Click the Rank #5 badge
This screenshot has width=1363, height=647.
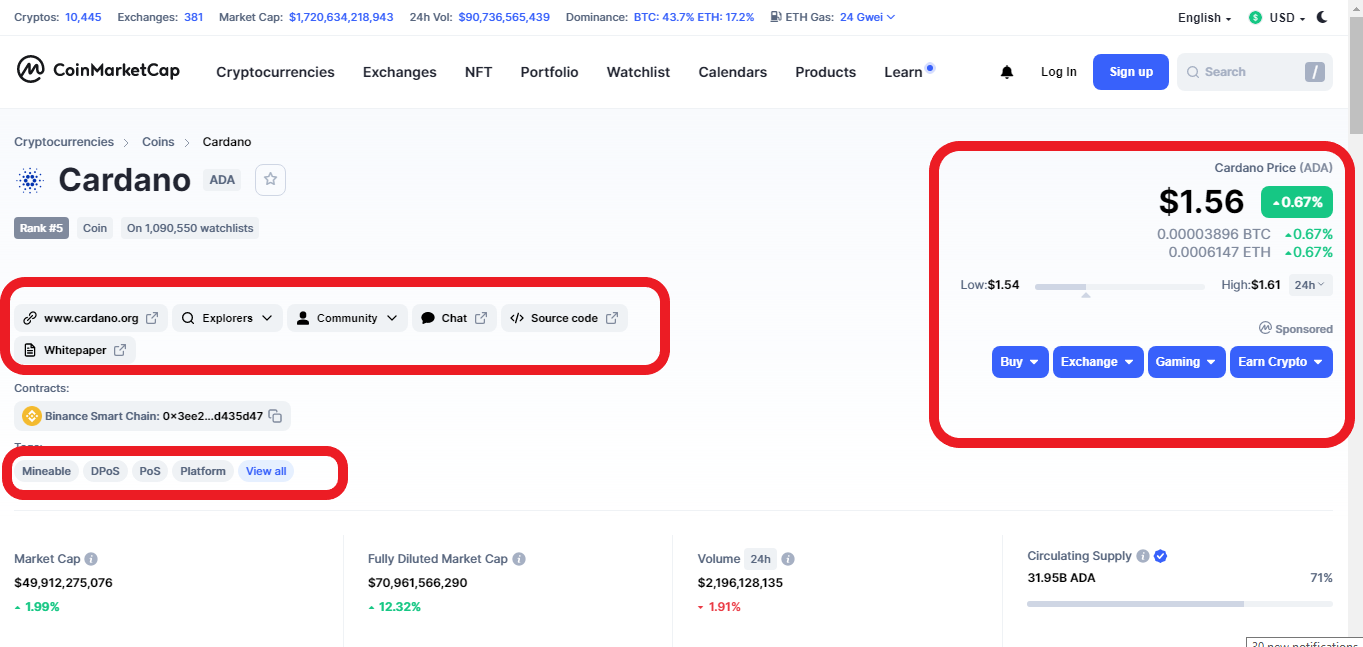pos(42,228)
